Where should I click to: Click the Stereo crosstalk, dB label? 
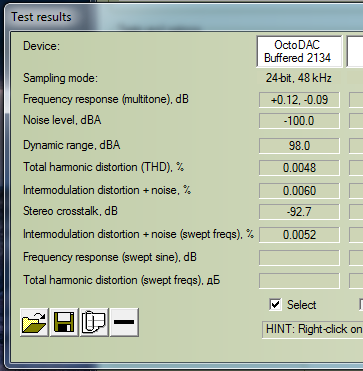point(70,211)
